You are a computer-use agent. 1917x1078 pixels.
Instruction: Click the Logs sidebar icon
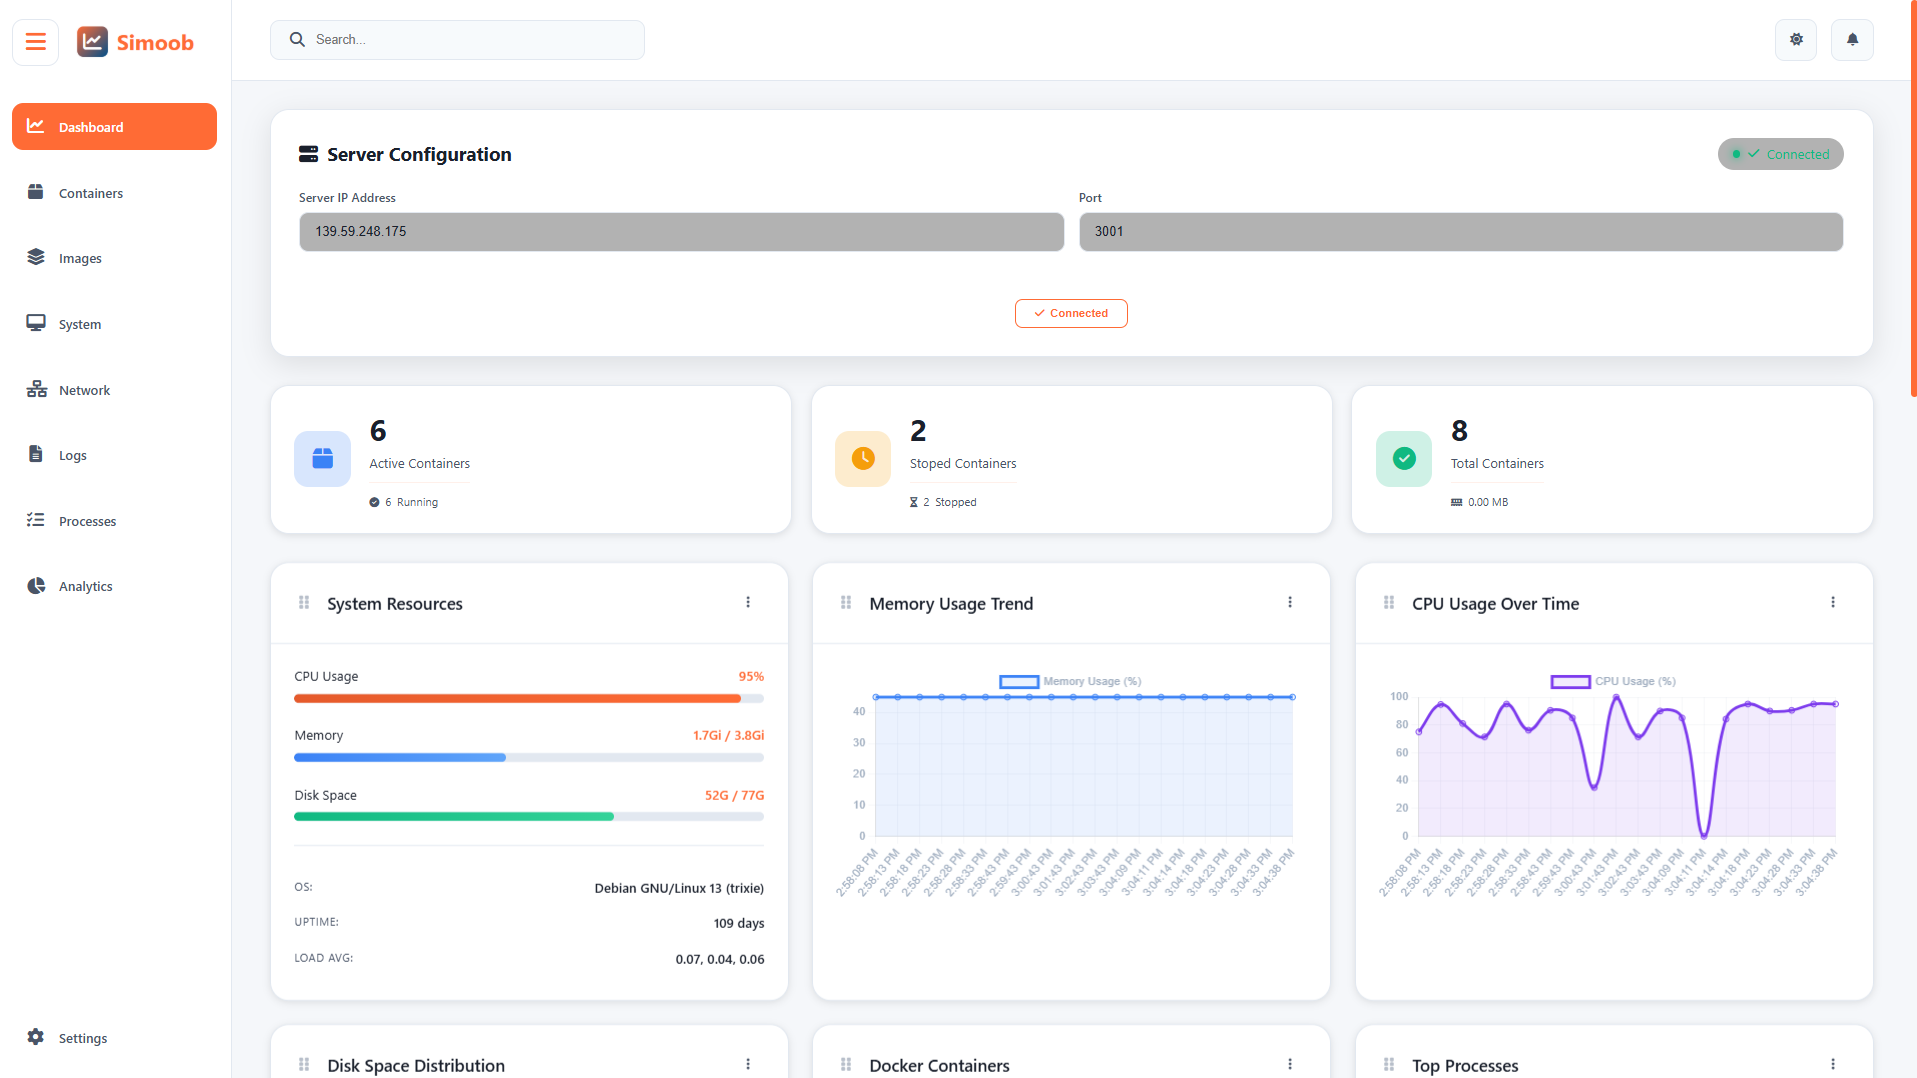(x=36, y=455)
